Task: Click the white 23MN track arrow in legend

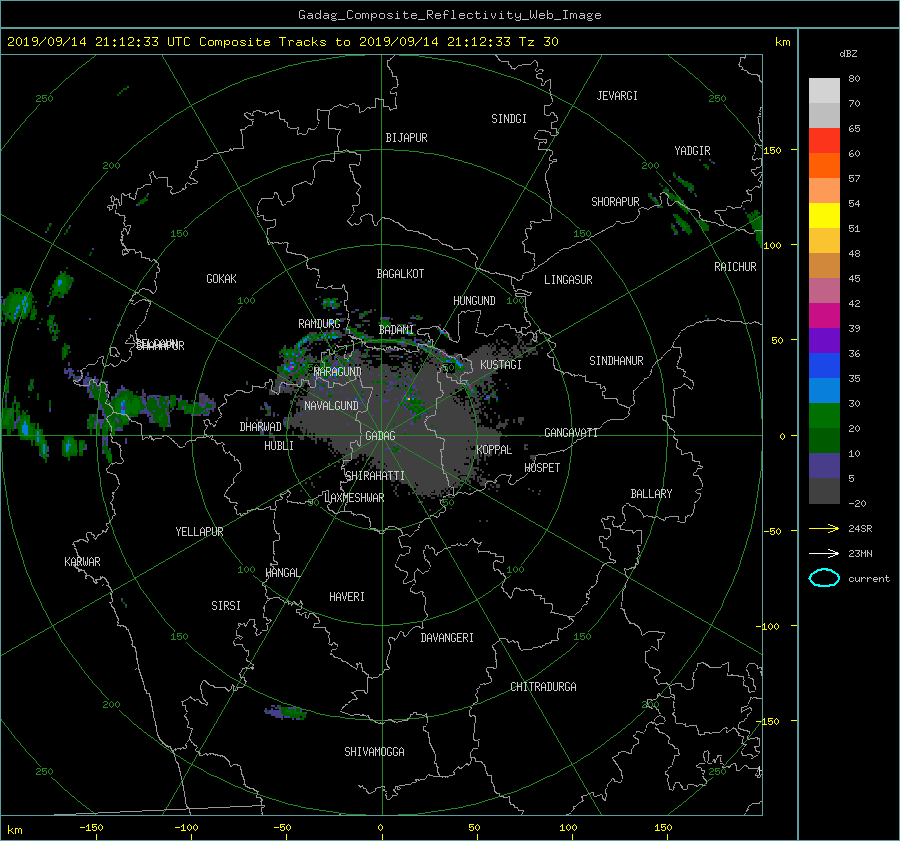Action: [x=824, y=553]
